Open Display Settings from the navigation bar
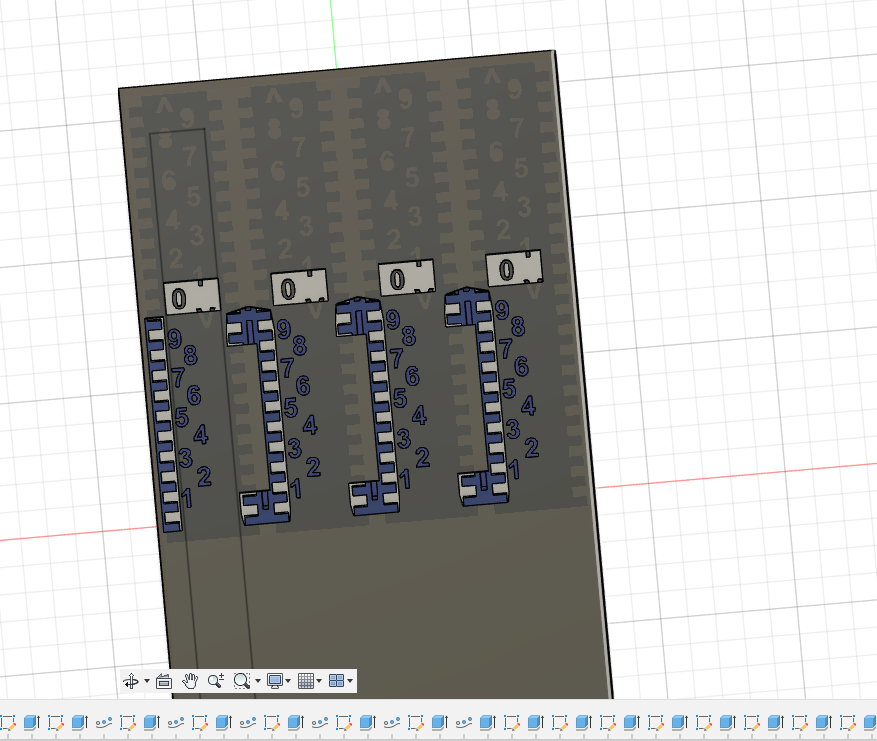877x741 pixels. (275, 680)
